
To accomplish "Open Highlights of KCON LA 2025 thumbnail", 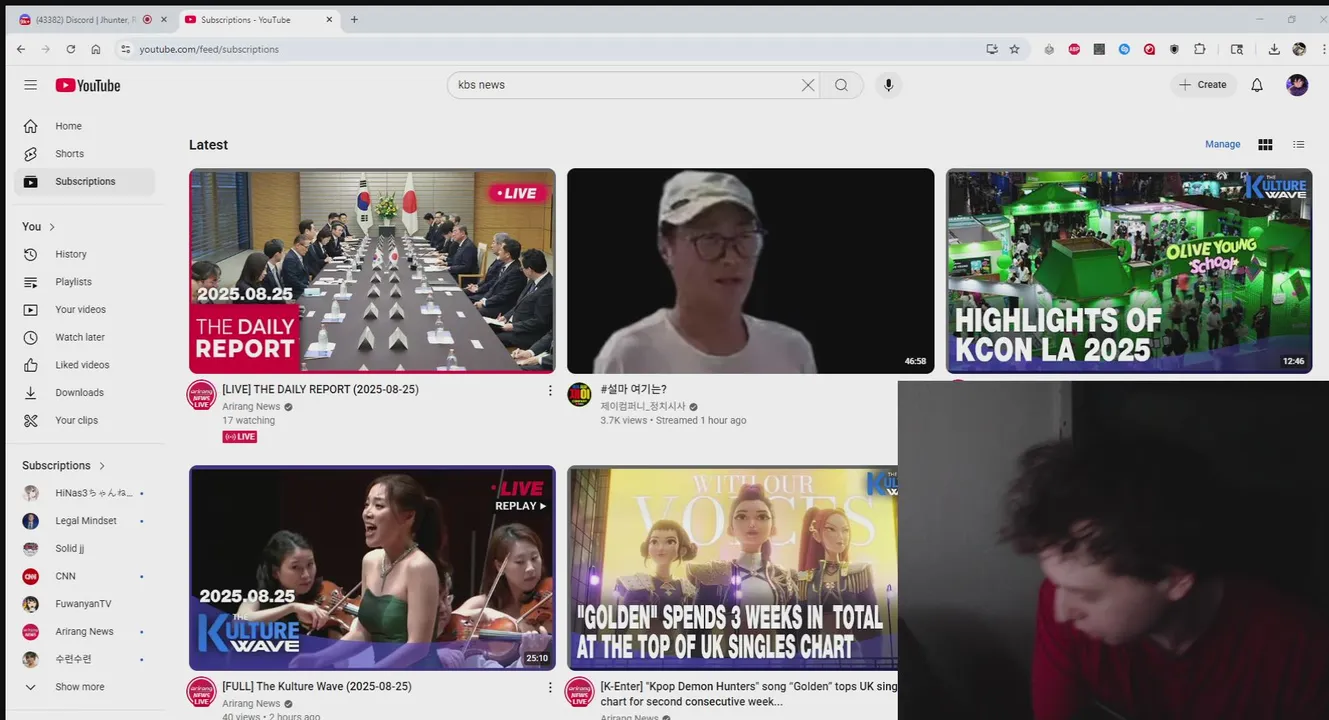I will pos(1129,271).
